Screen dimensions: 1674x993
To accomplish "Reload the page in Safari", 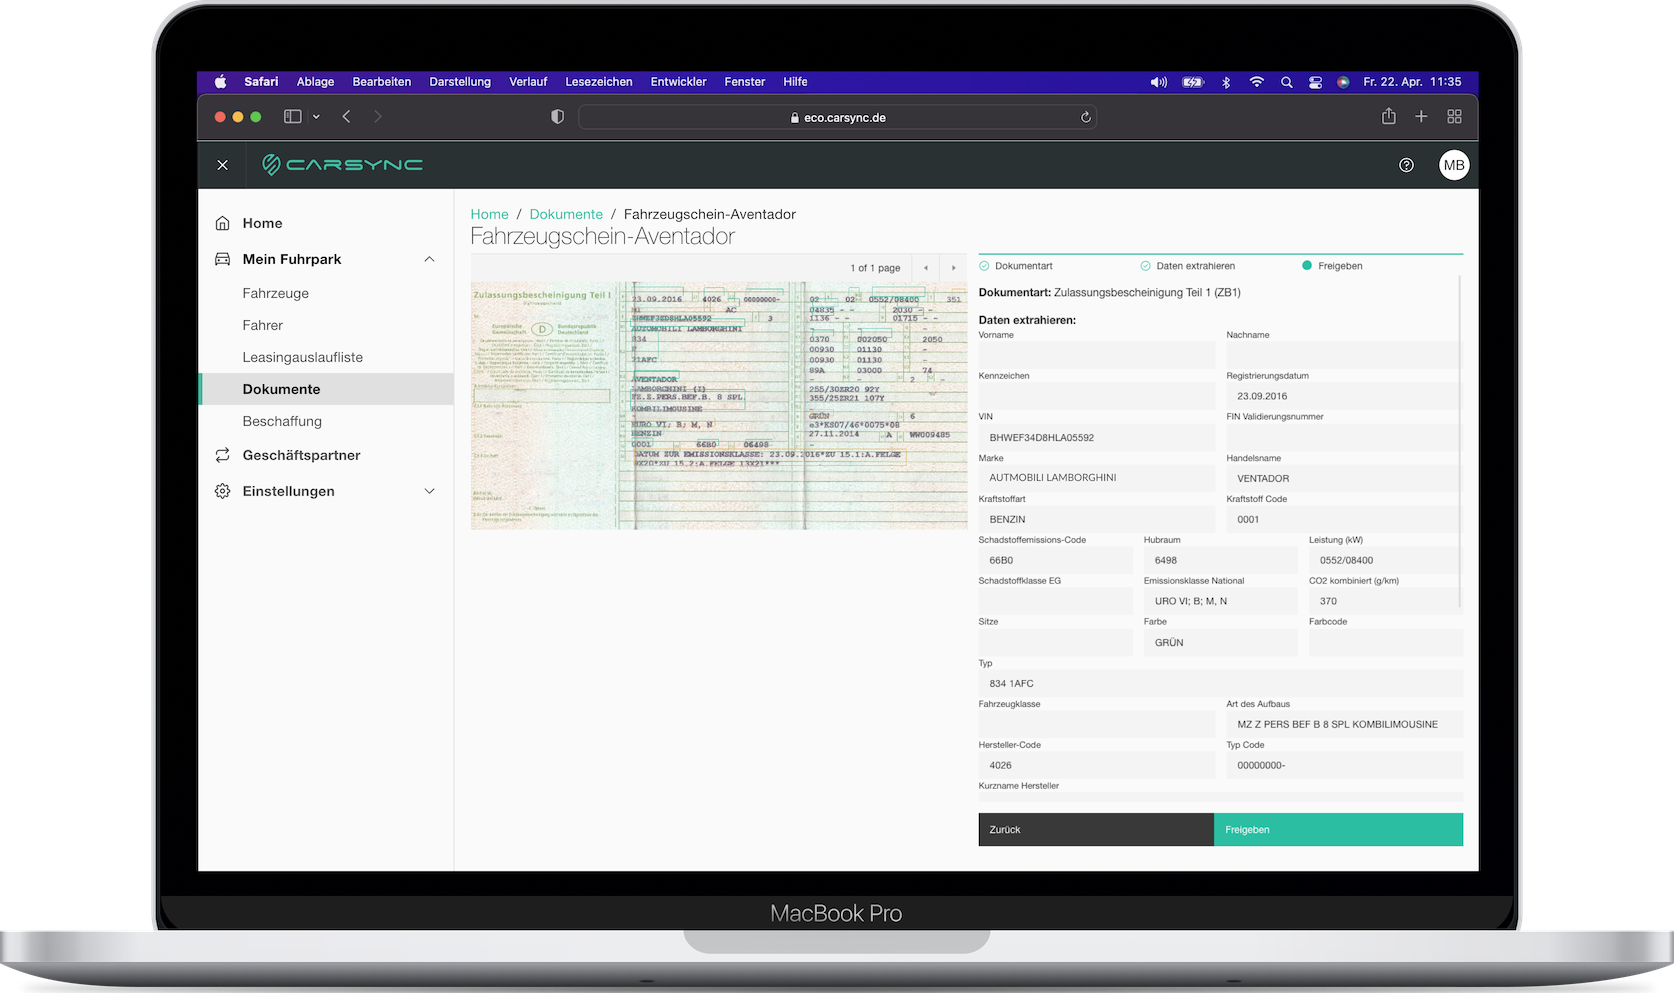I will coord(1085,117).
